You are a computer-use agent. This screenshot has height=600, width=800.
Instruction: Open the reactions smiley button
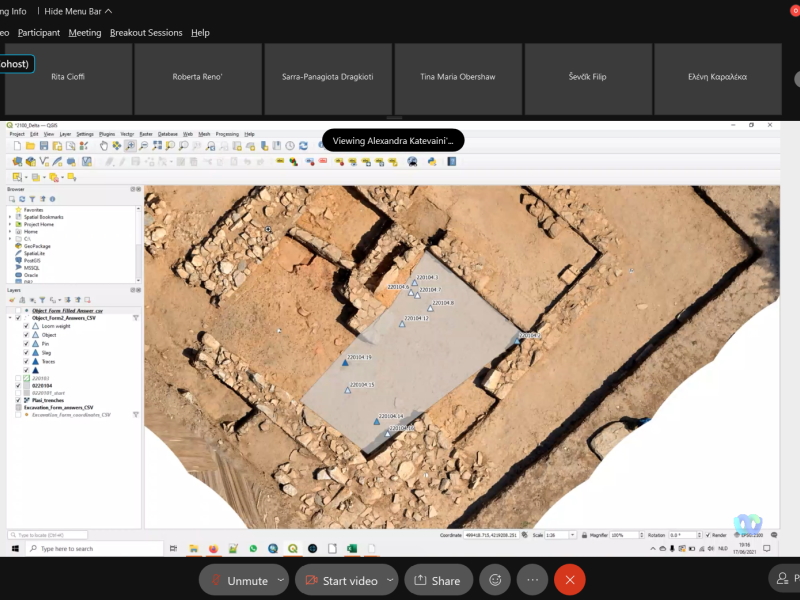point(495,580)
